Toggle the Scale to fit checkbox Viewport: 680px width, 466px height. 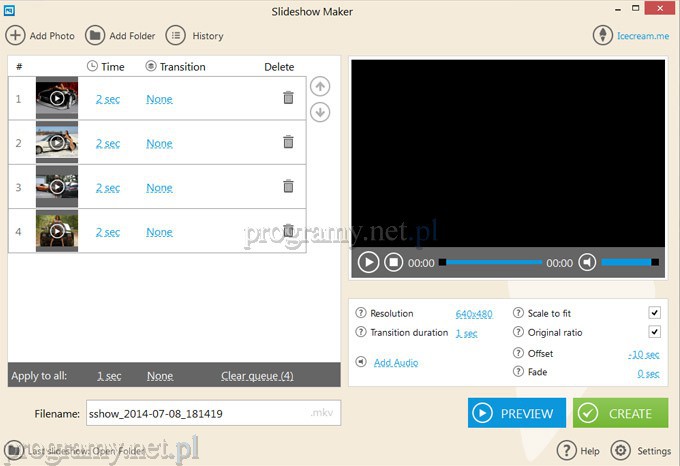(x=654, y=313)
